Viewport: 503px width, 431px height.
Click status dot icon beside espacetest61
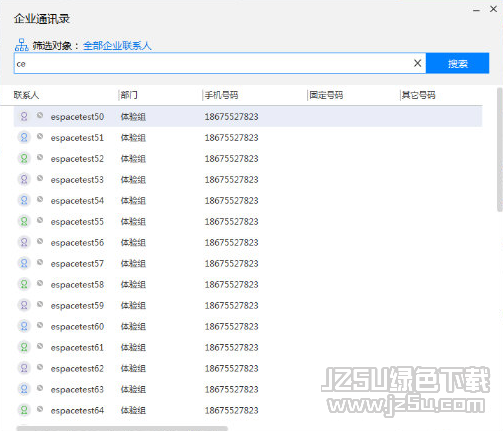click(x=40, y=346)
